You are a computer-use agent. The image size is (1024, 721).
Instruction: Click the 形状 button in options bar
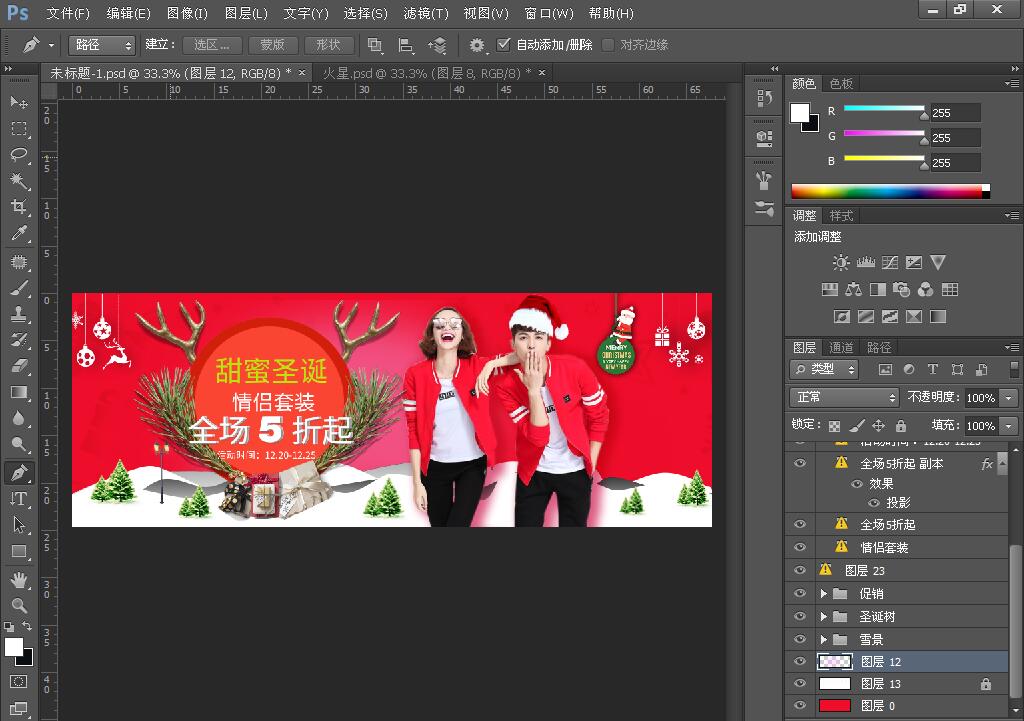[x=328, y=45]
